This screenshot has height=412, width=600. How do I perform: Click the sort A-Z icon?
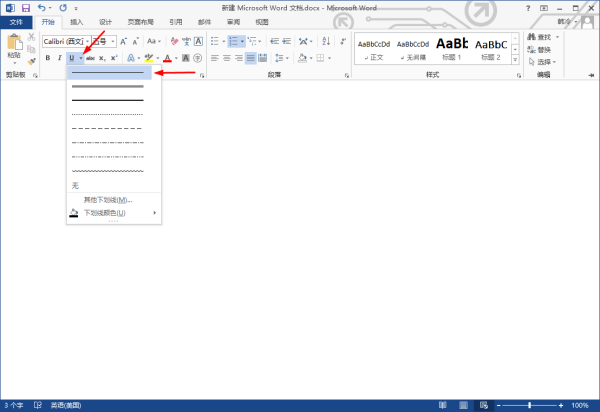326,41
